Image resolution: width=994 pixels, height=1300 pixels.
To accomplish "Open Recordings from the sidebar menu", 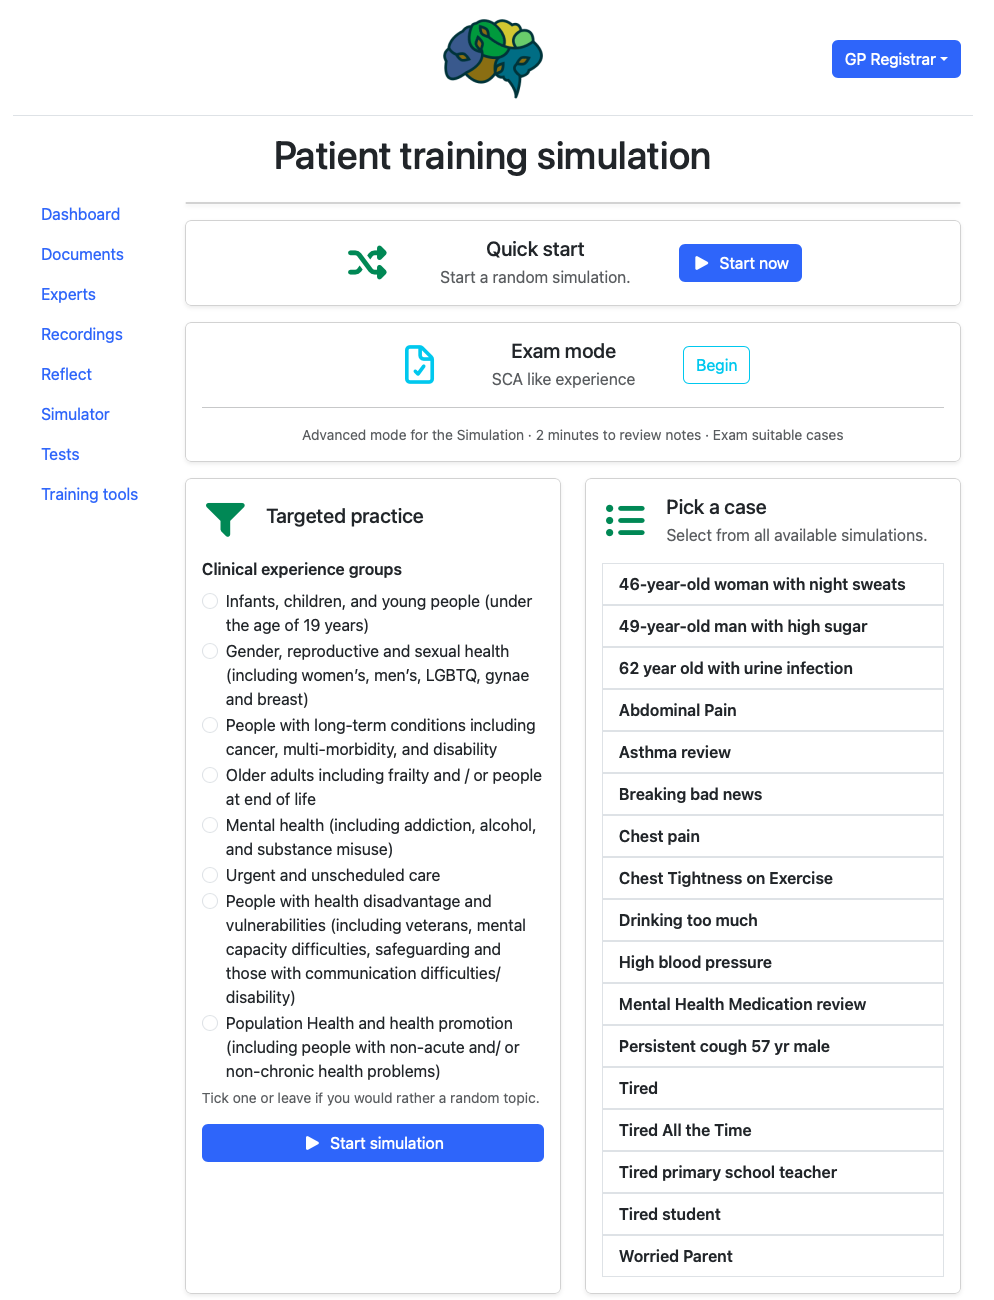I will (x=82, y=334).
